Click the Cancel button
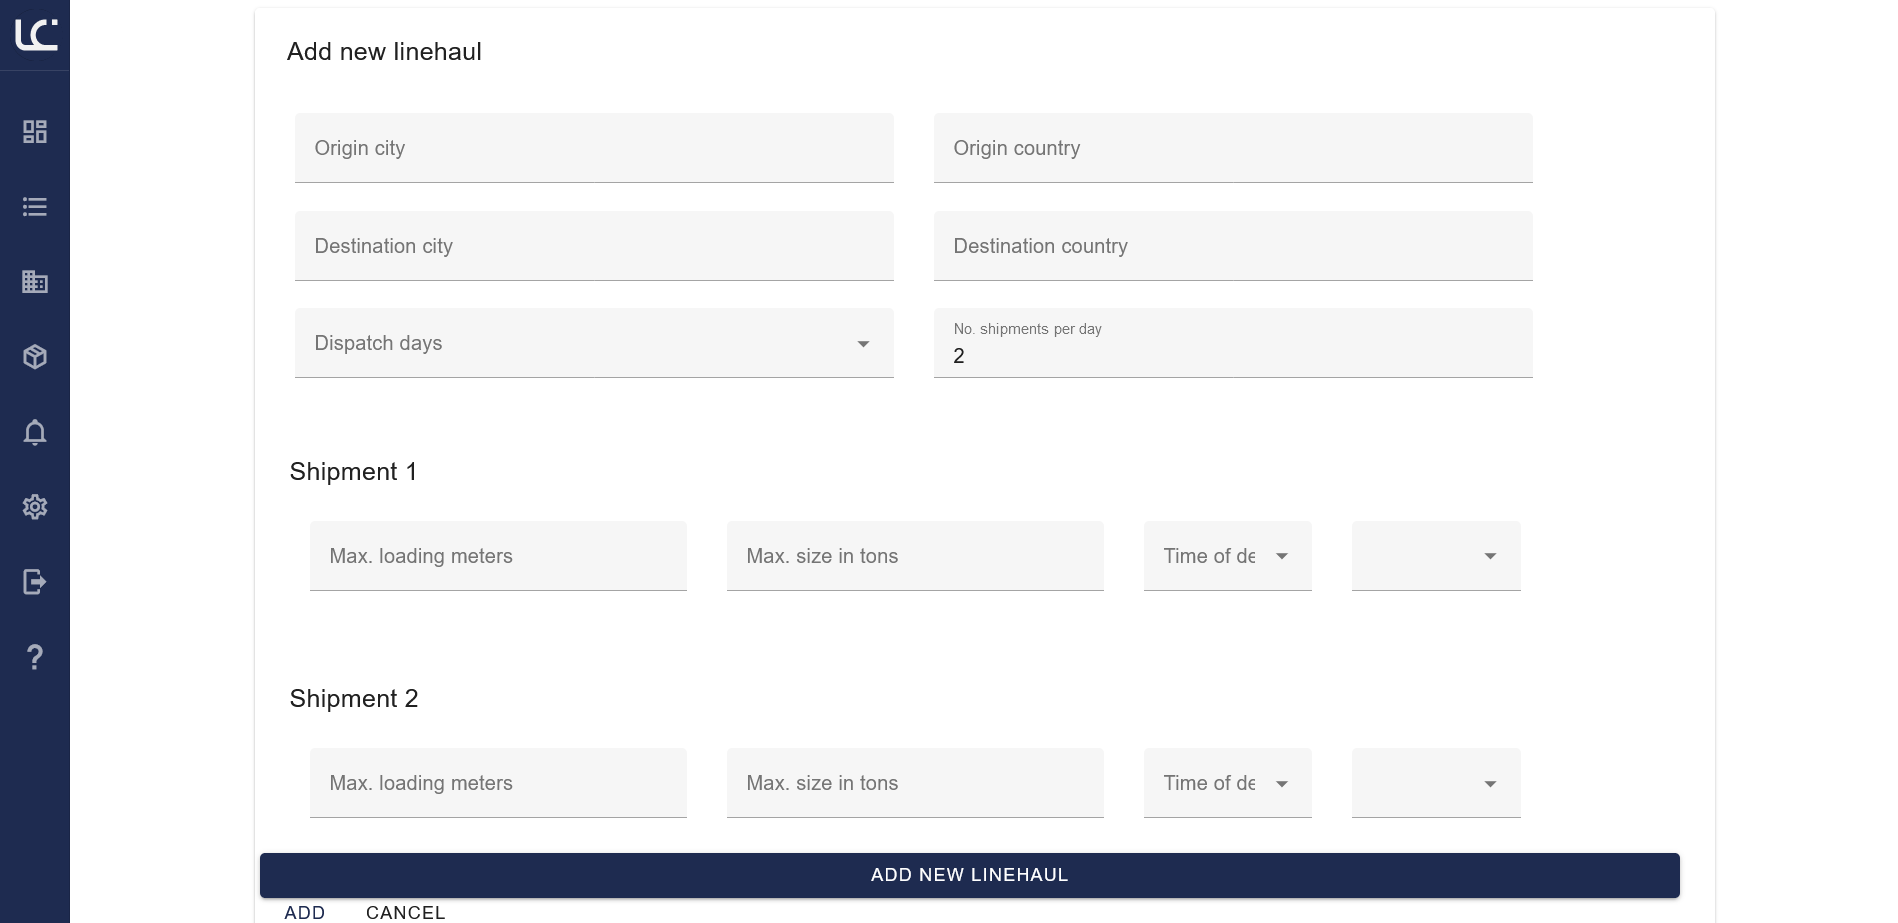 click(x=405, y=912)
